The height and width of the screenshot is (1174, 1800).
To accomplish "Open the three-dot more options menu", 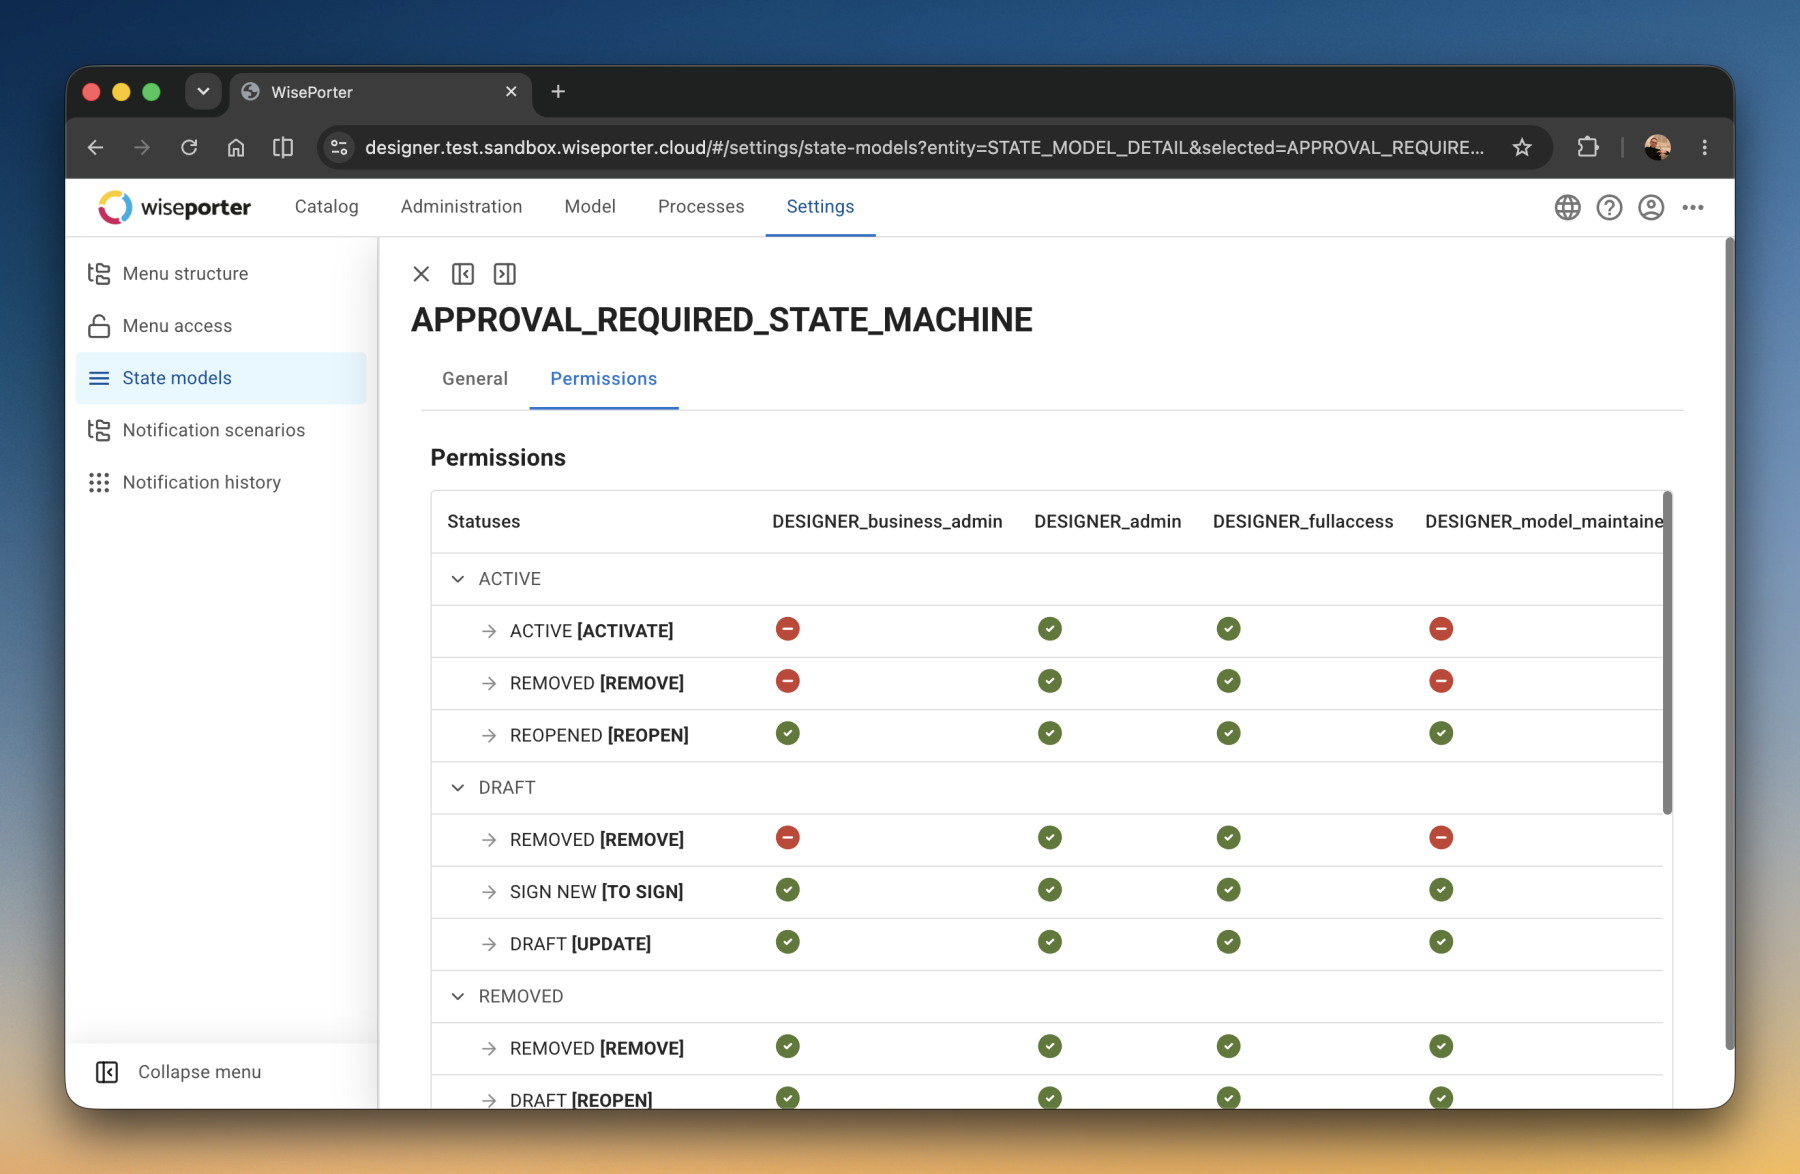I will (x=1693, y=207).
